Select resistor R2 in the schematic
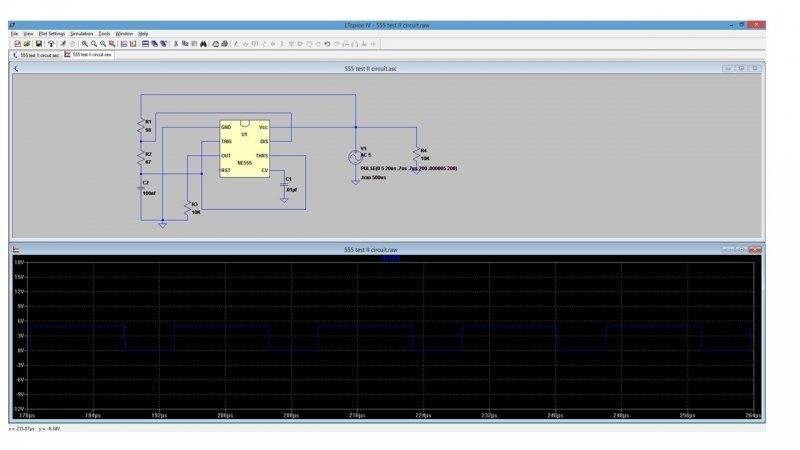The height and width of the screenshot is (450, 800). click(141, 158)
